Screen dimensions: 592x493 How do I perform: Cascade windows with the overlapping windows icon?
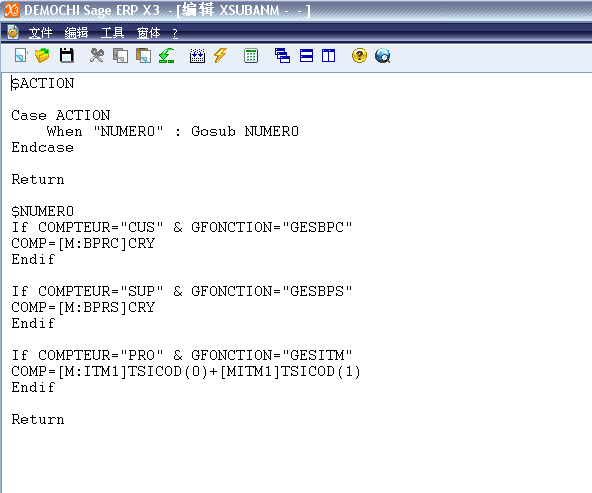(x=282, y=56)
